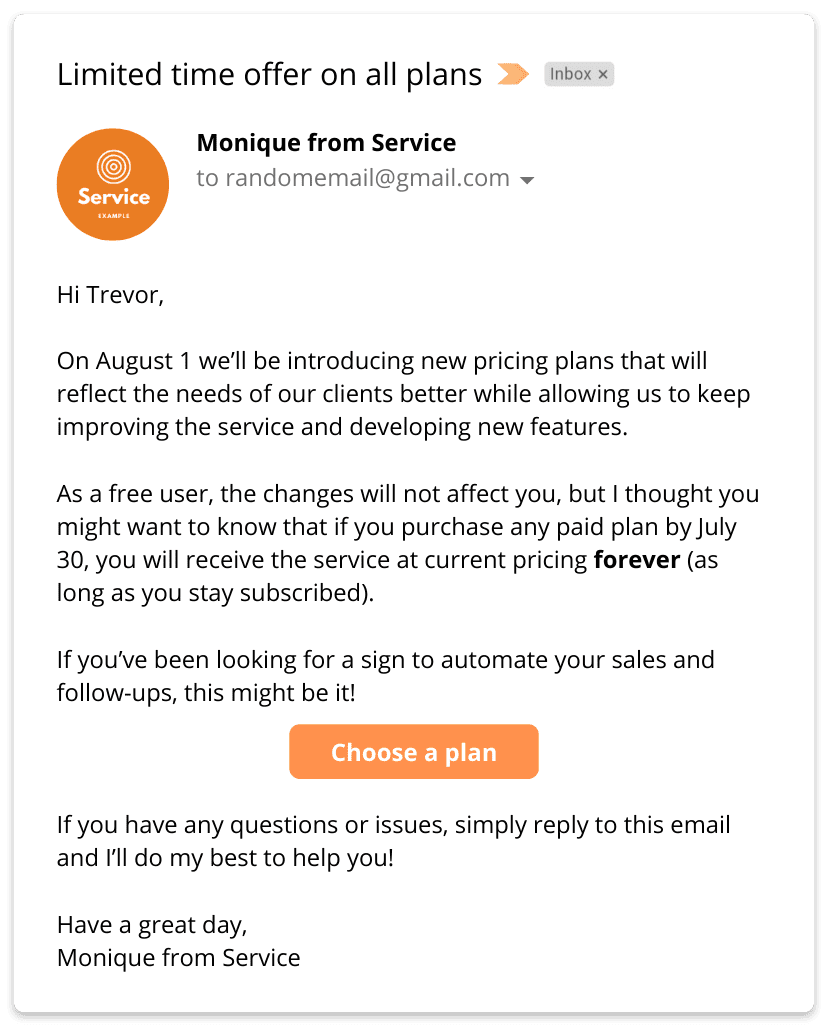Expand recipient details dropdown arrow
This screenshot has height=1026, width=828.
pyautogui.click(x=528, y=180)
